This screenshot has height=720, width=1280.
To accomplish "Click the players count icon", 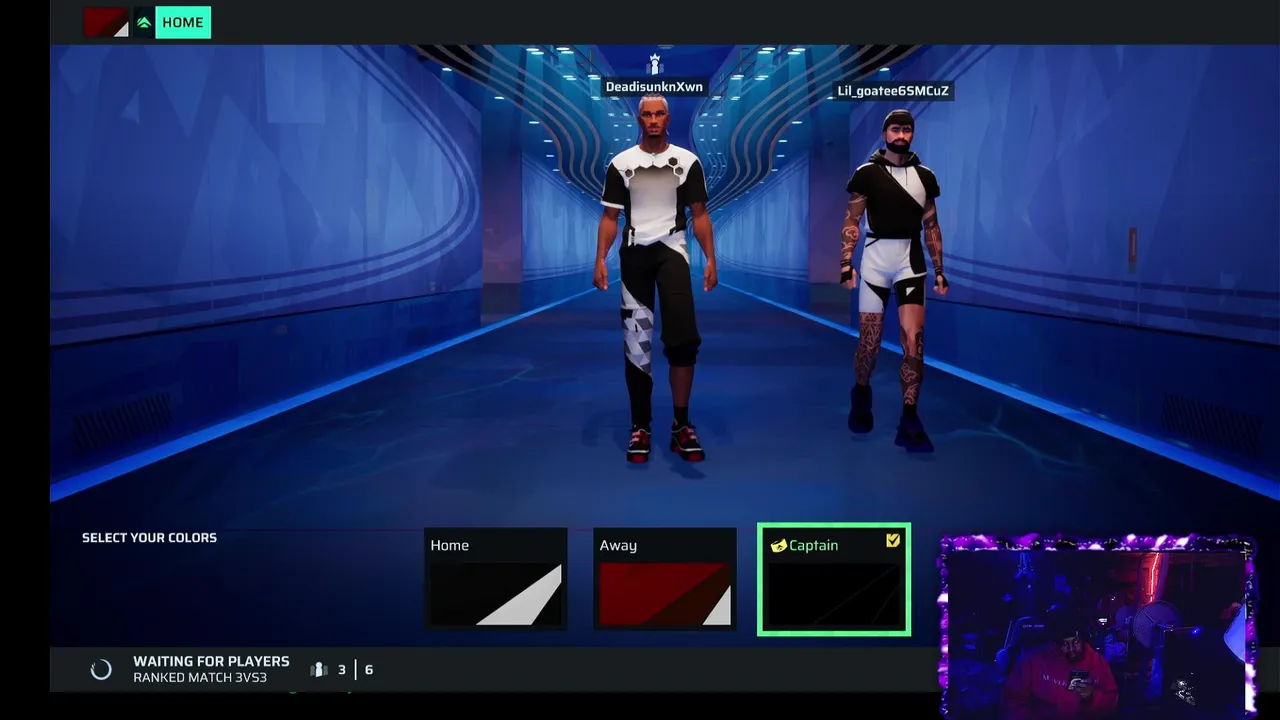I will pos(319,670).
